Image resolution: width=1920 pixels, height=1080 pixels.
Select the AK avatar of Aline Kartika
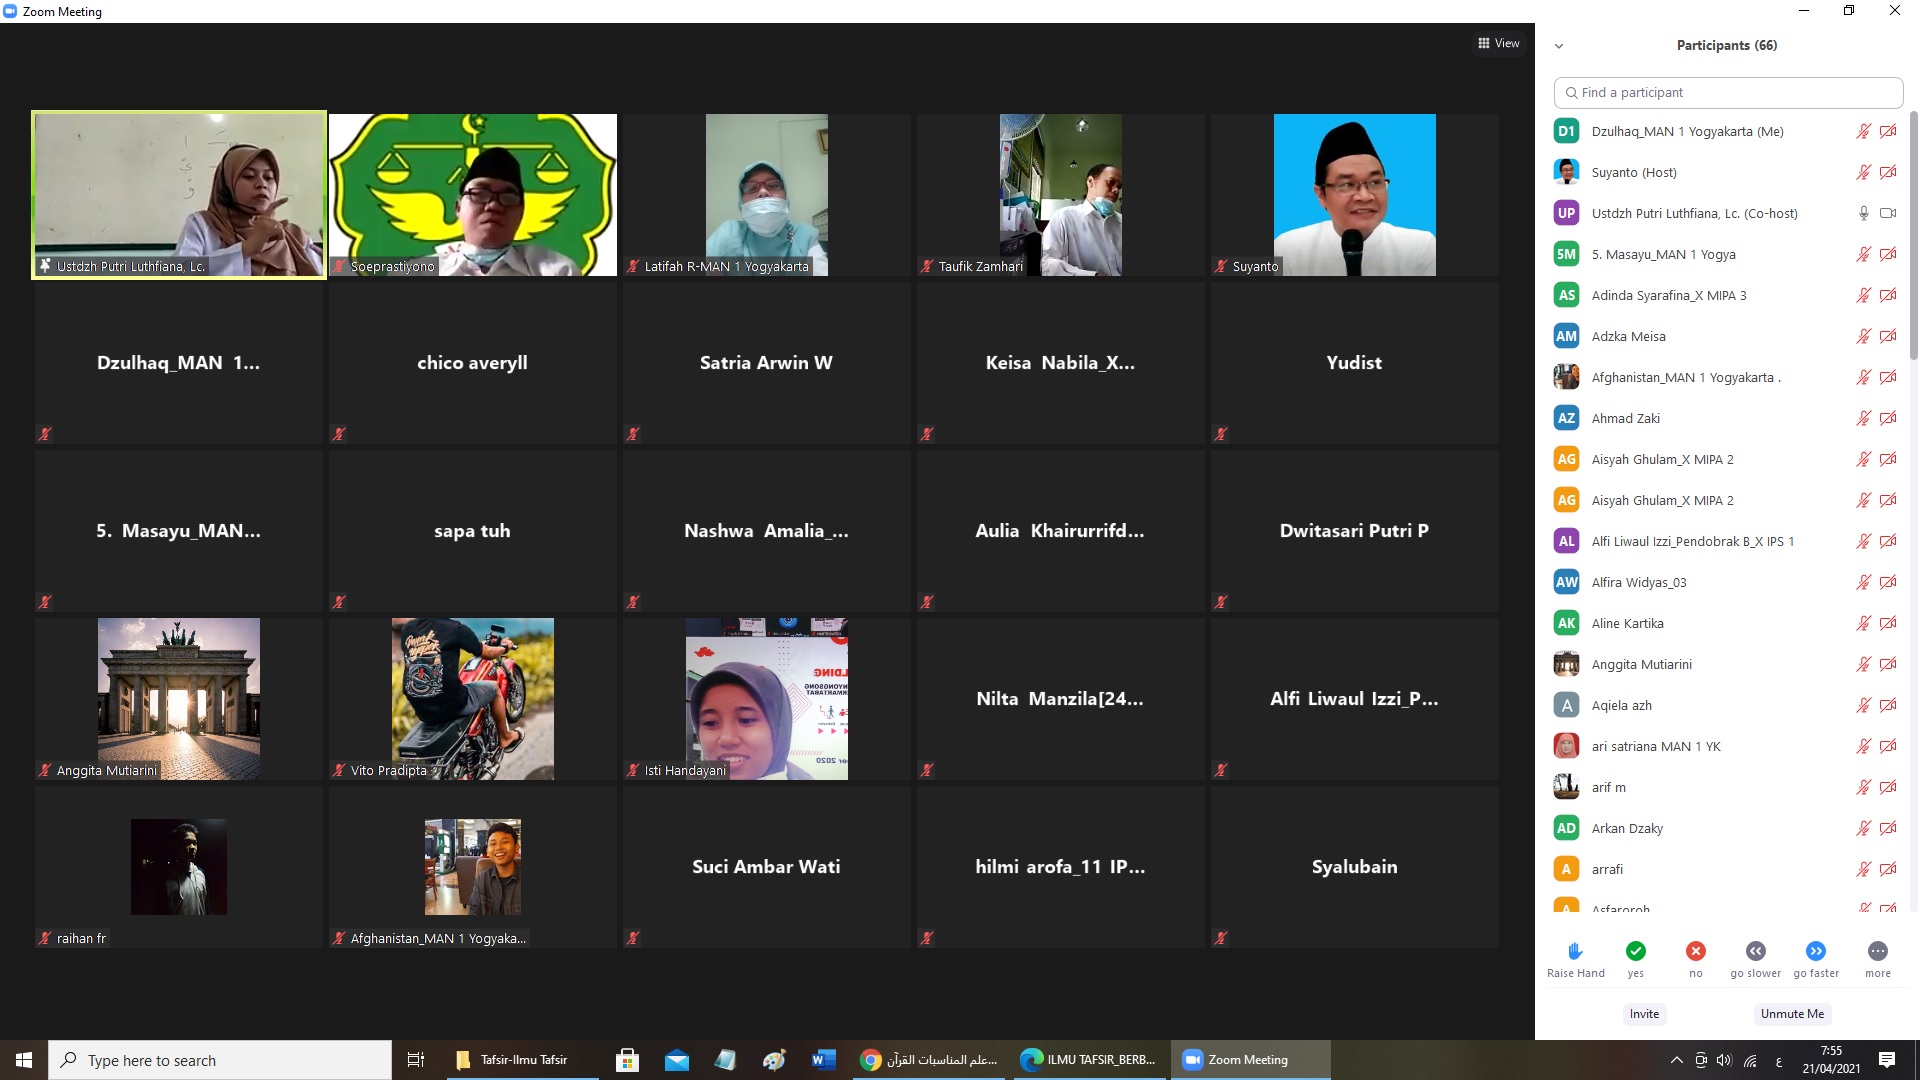pyautogui.click(x=1566, y=623)
